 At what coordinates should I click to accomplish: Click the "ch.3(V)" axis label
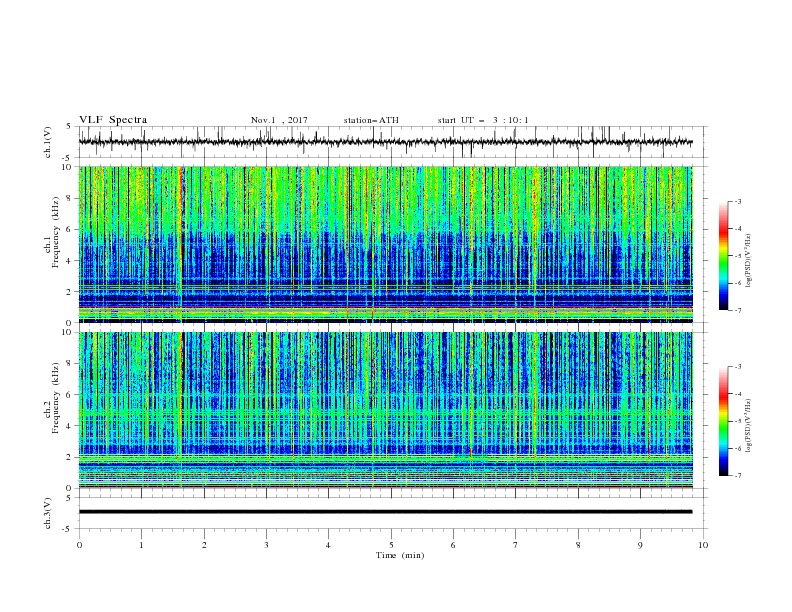coord(48,513)
